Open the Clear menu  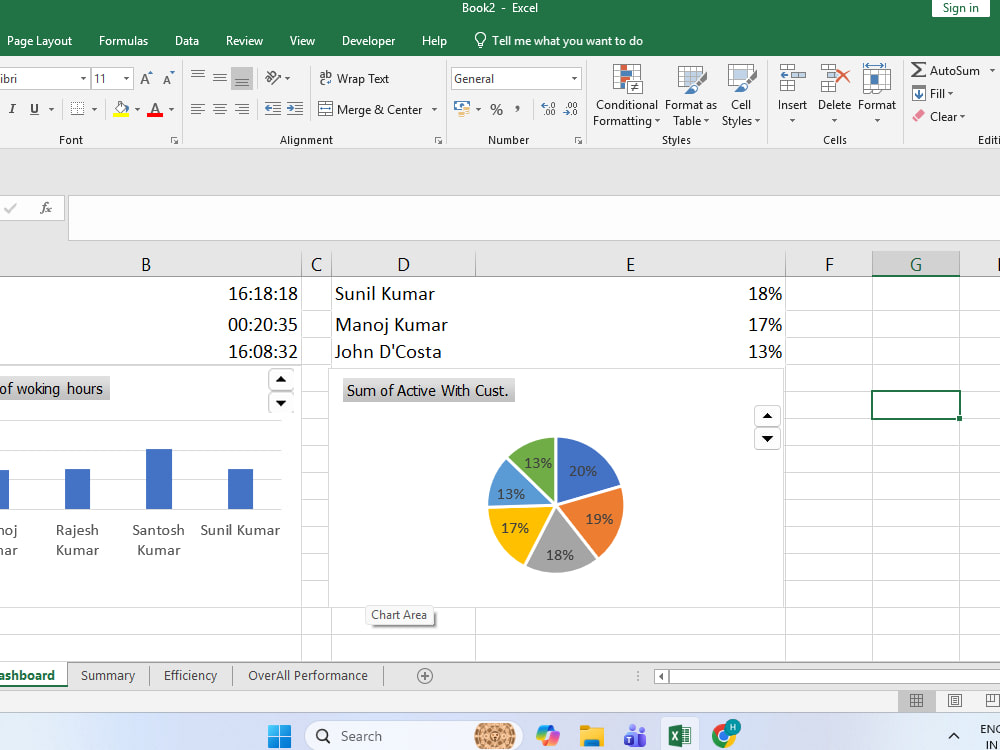(x=939, y=117)
